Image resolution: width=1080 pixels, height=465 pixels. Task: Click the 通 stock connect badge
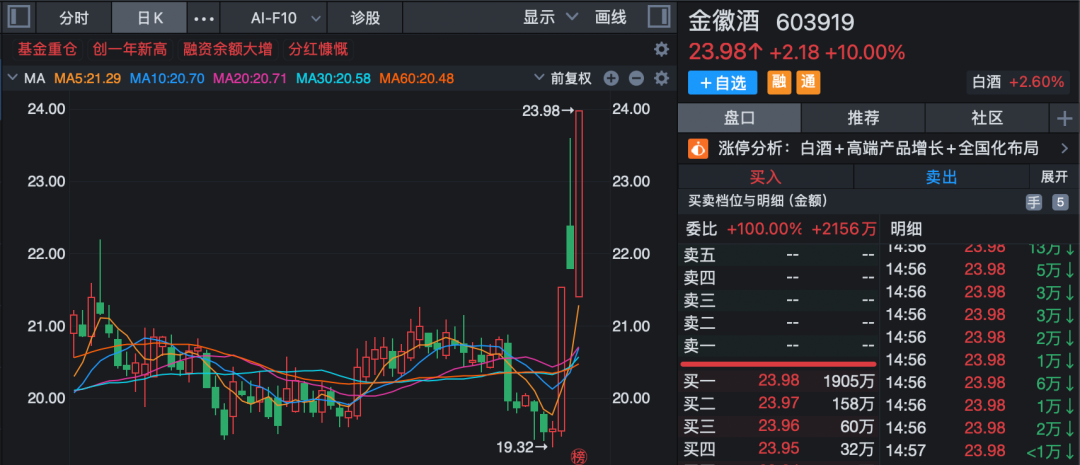point(808,83)
